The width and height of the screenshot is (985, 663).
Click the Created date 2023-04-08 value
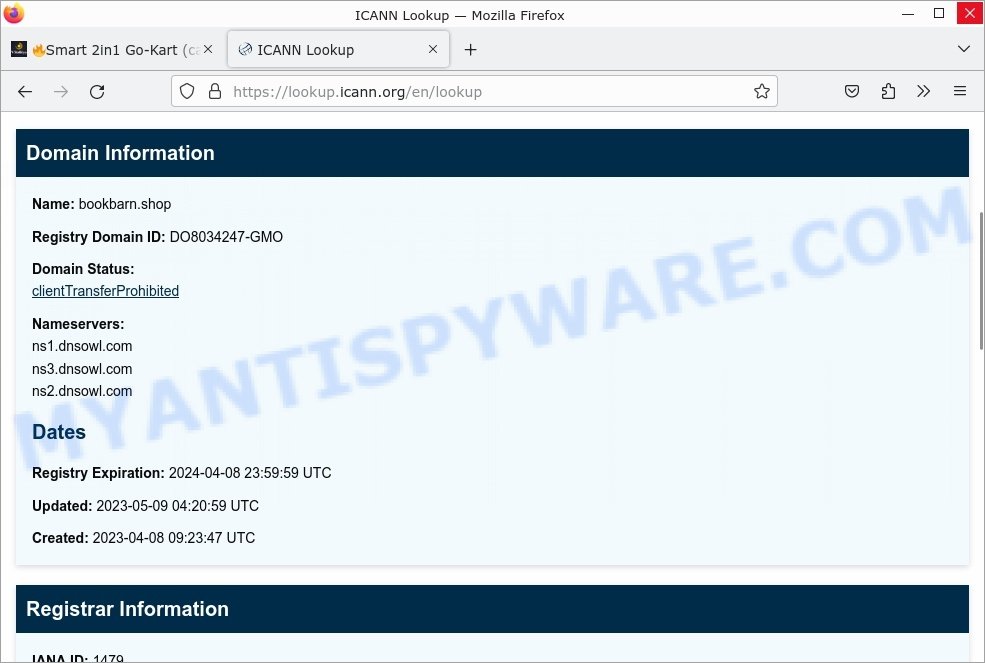(174, 538)
